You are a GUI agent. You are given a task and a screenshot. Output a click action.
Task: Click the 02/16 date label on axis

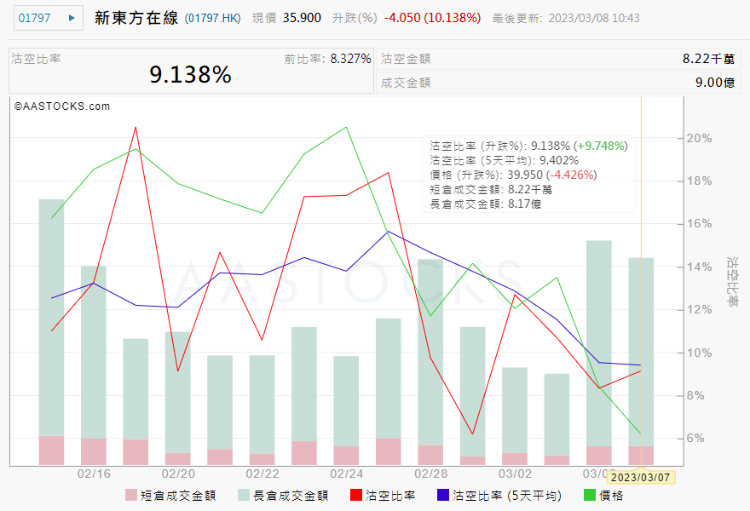click(x=94, y=474)
